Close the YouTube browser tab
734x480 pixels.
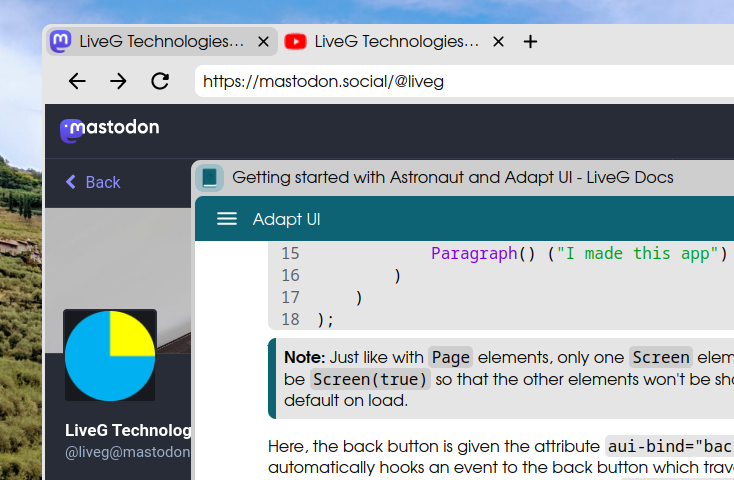pyautogui.click(x=498, y=42)
